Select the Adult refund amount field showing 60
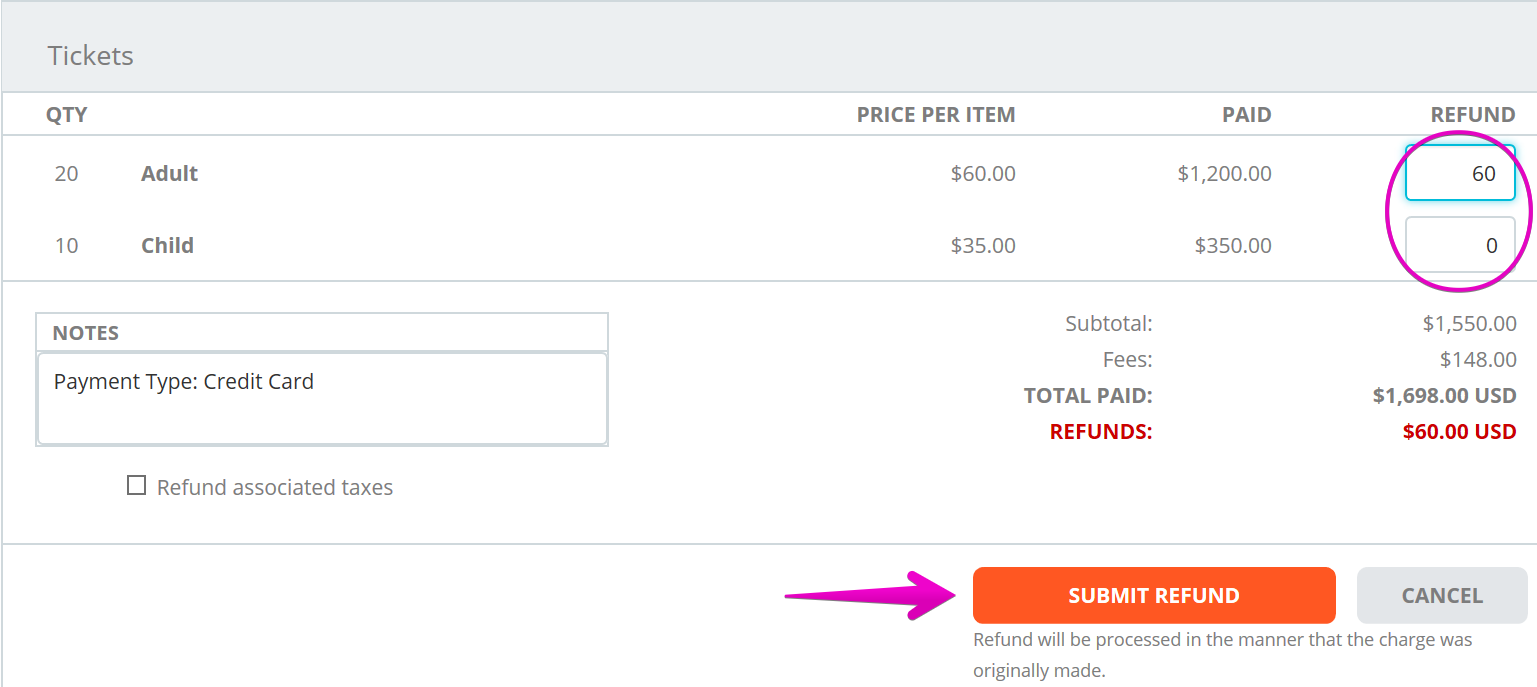 point(1459,172)
